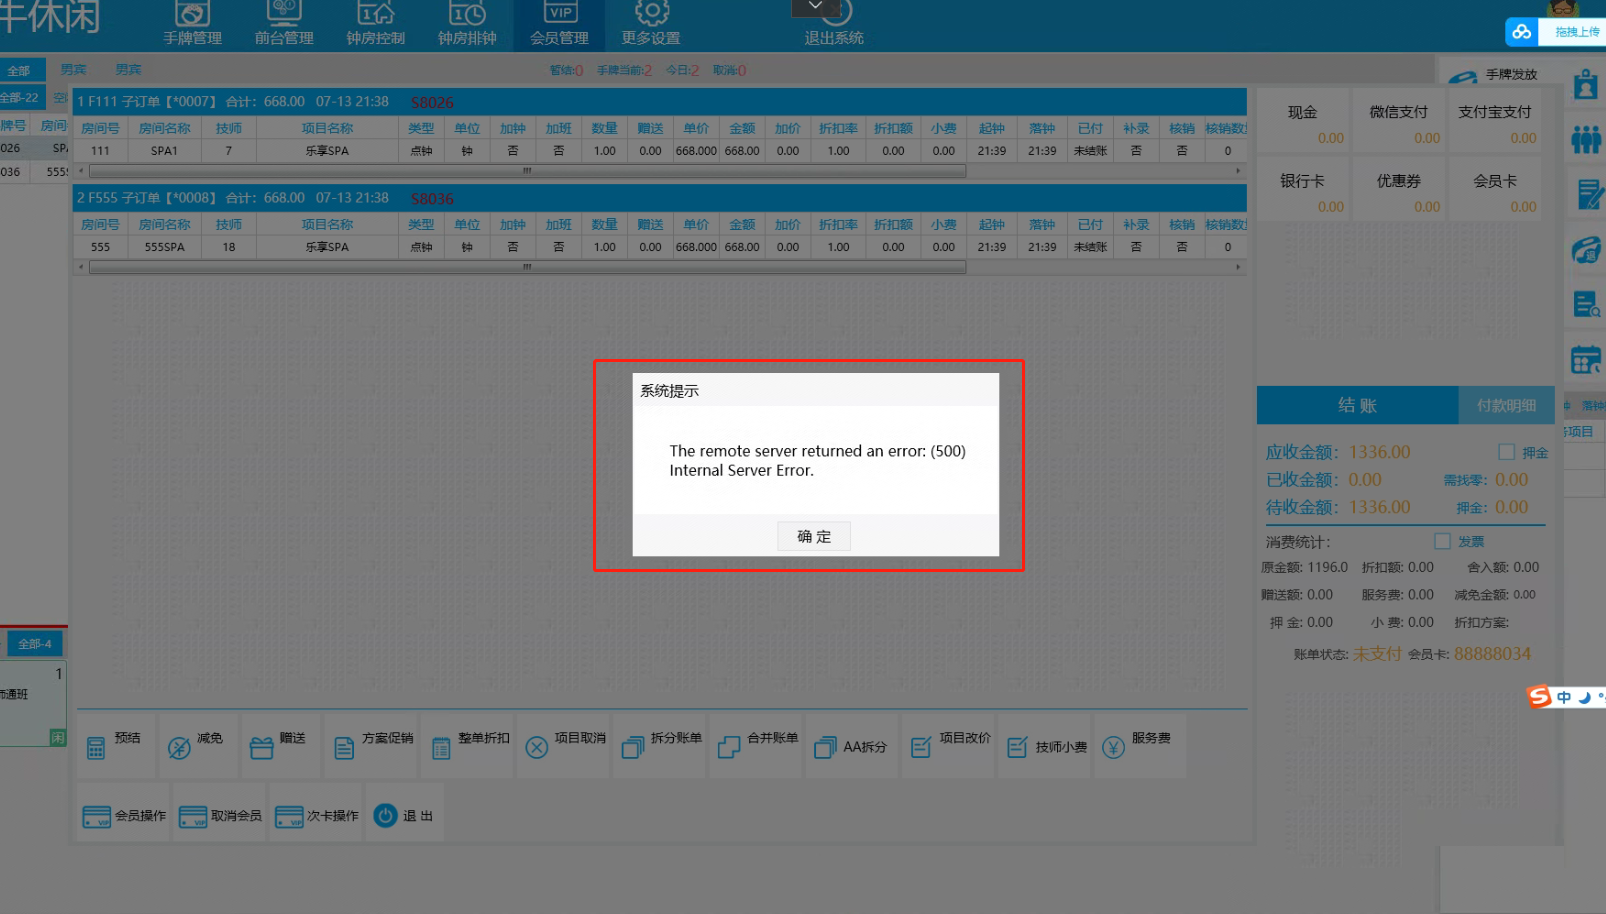The image size is (1606, 914).
Task: Switch to the 会员管理 VIP tab
Action: [x=559, y=24]
